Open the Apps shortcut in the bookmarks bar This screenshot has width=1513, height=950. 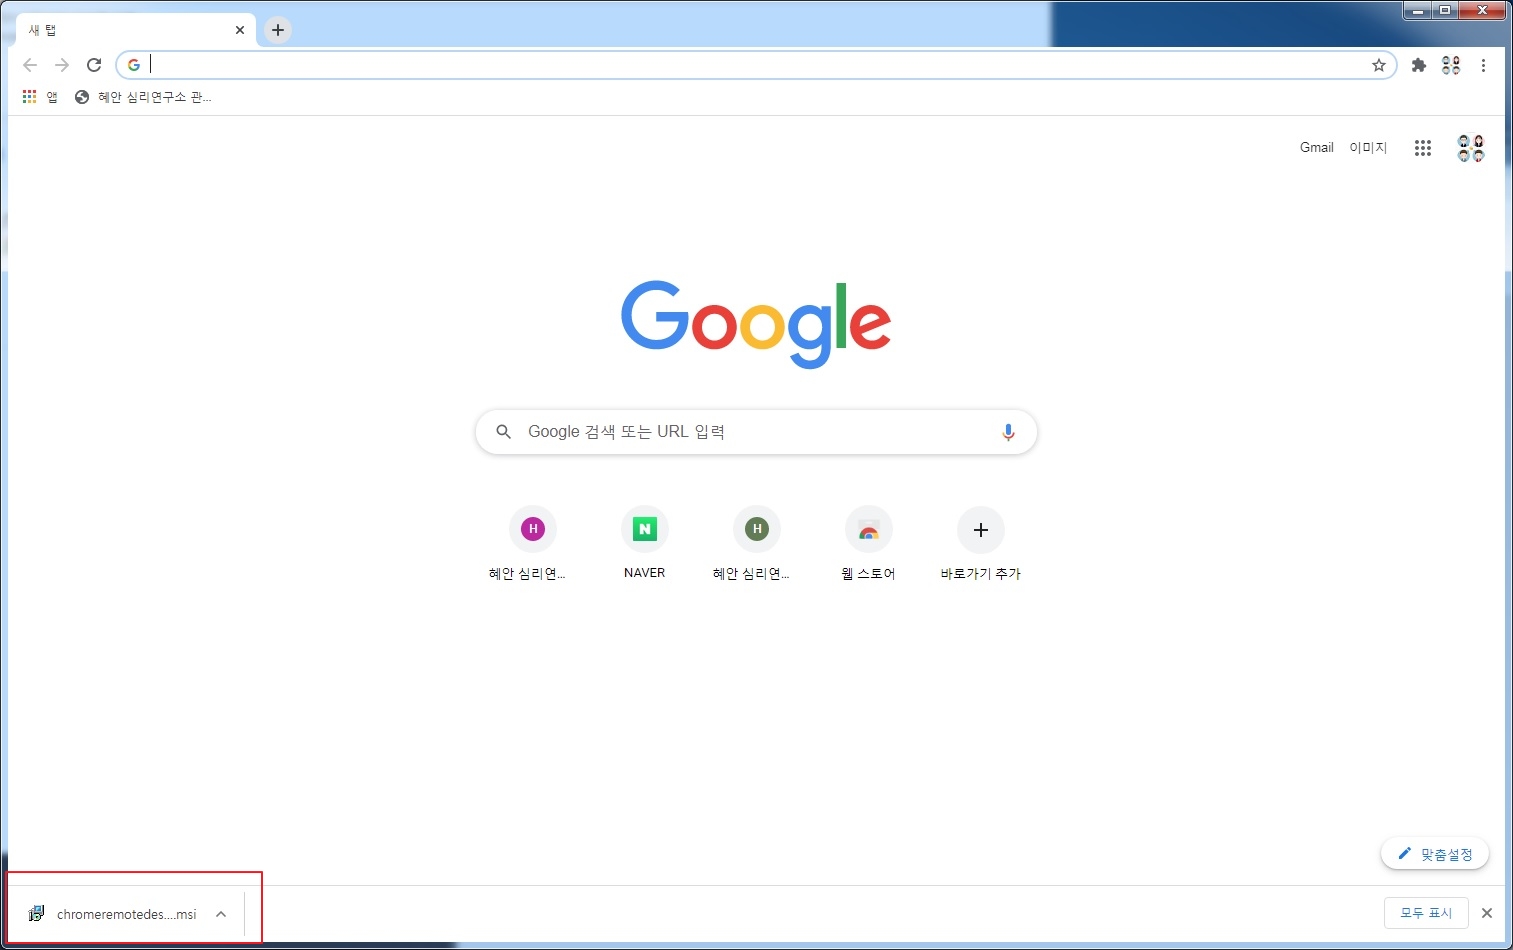tap(40, 97)
